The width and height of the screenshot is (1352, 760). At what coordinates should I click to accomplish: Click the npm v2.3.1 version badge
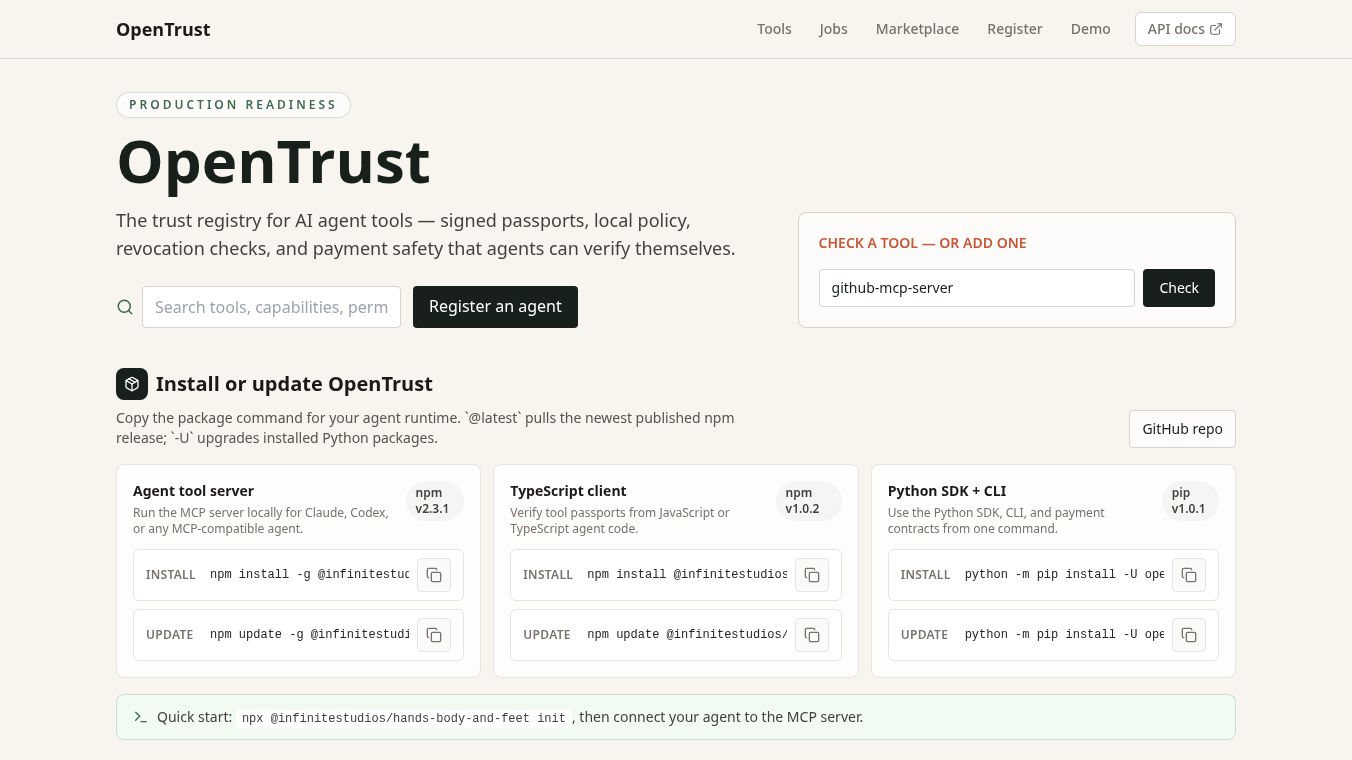click(x=435, y=501)
